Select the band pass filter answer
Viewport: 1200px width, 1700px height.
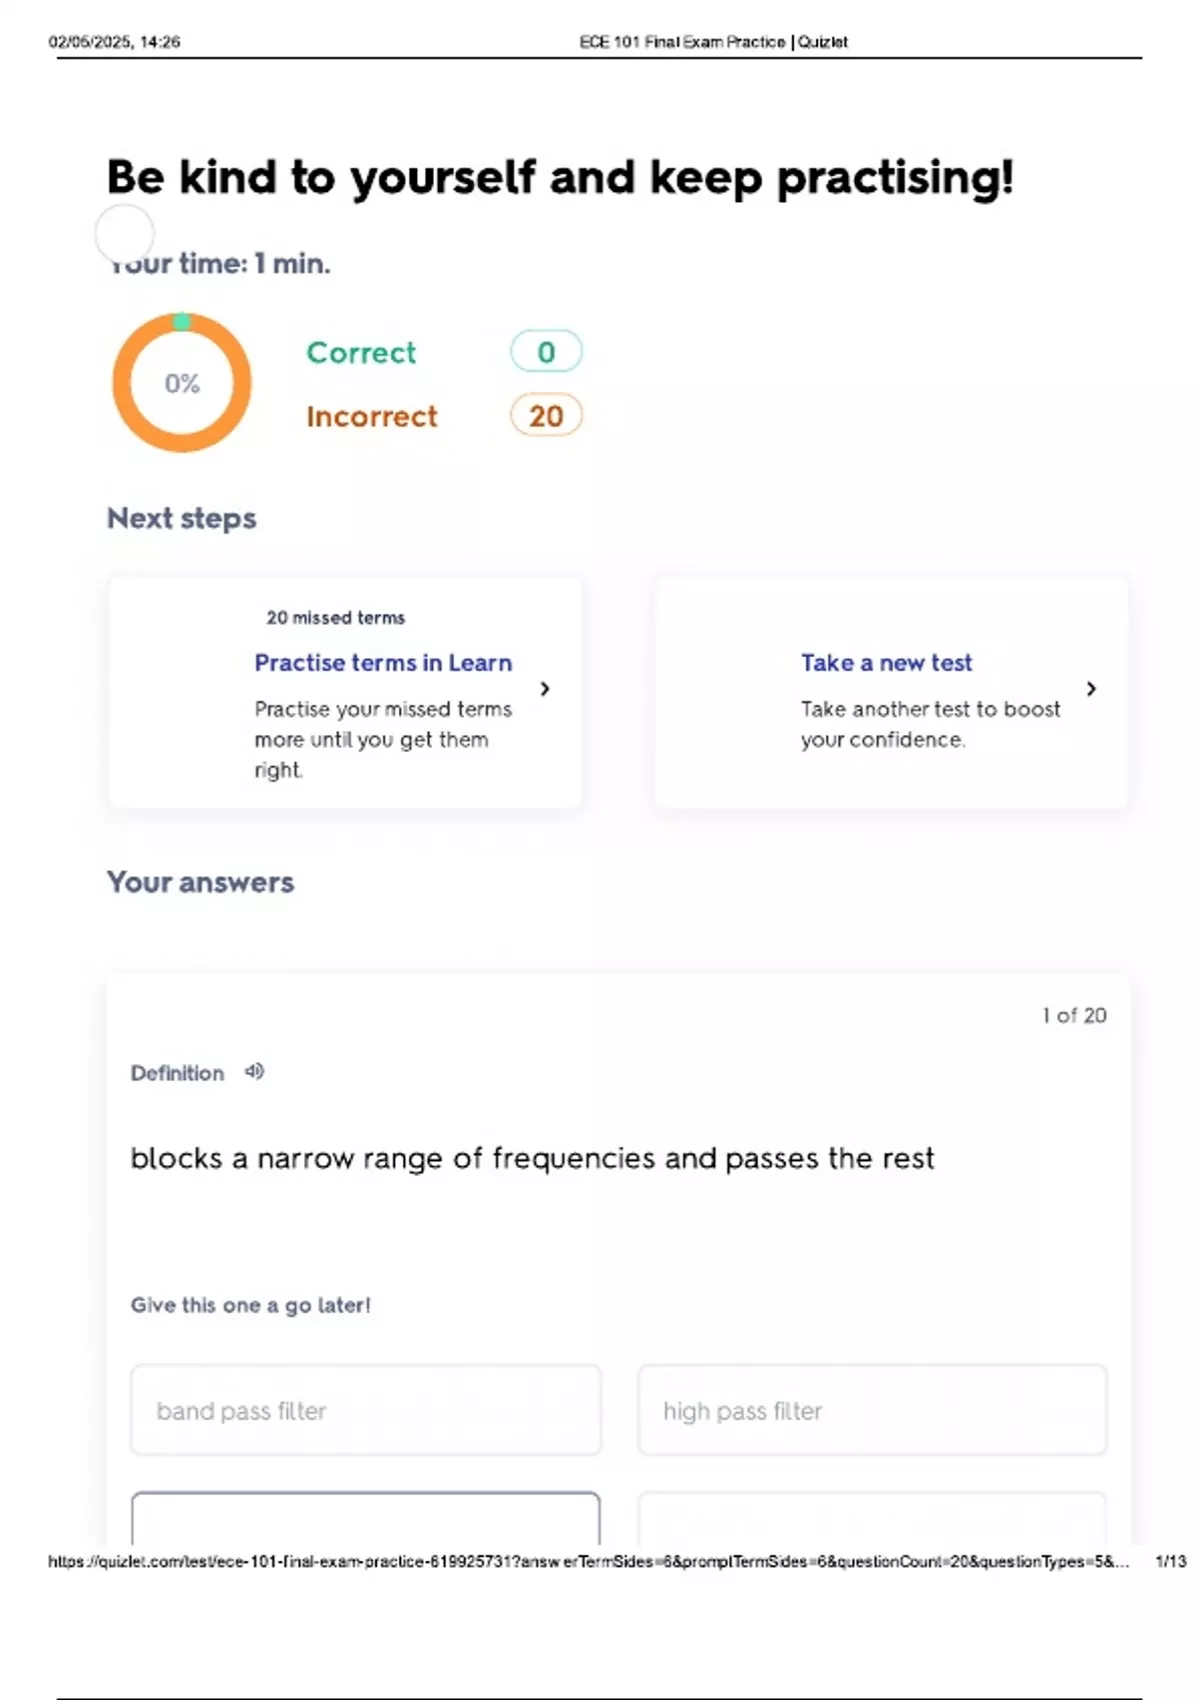click(366, 1410)
